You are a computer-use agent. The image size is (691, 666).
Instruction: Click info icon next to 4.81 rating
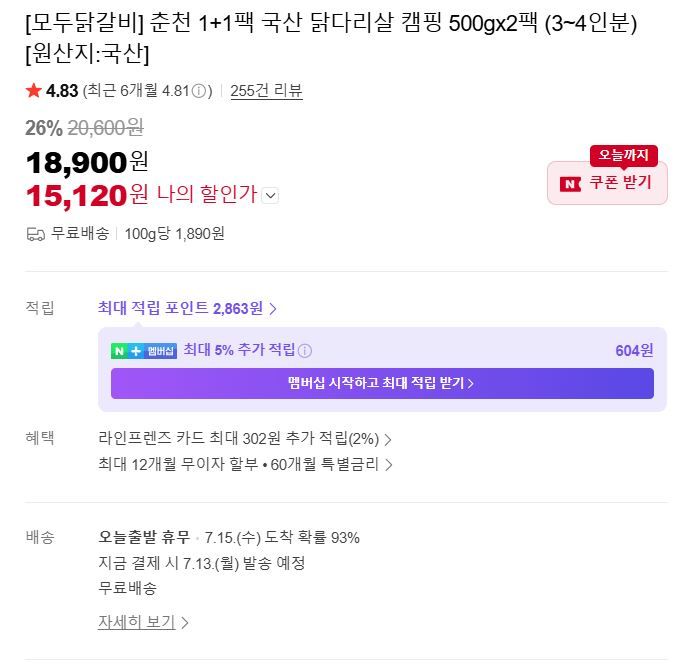tap(199, 91)
